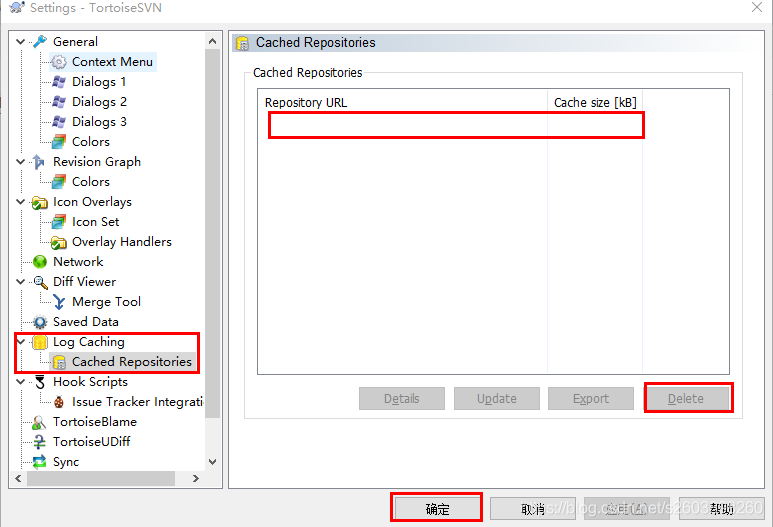Click the Icon Set icon

pos(59,222)
